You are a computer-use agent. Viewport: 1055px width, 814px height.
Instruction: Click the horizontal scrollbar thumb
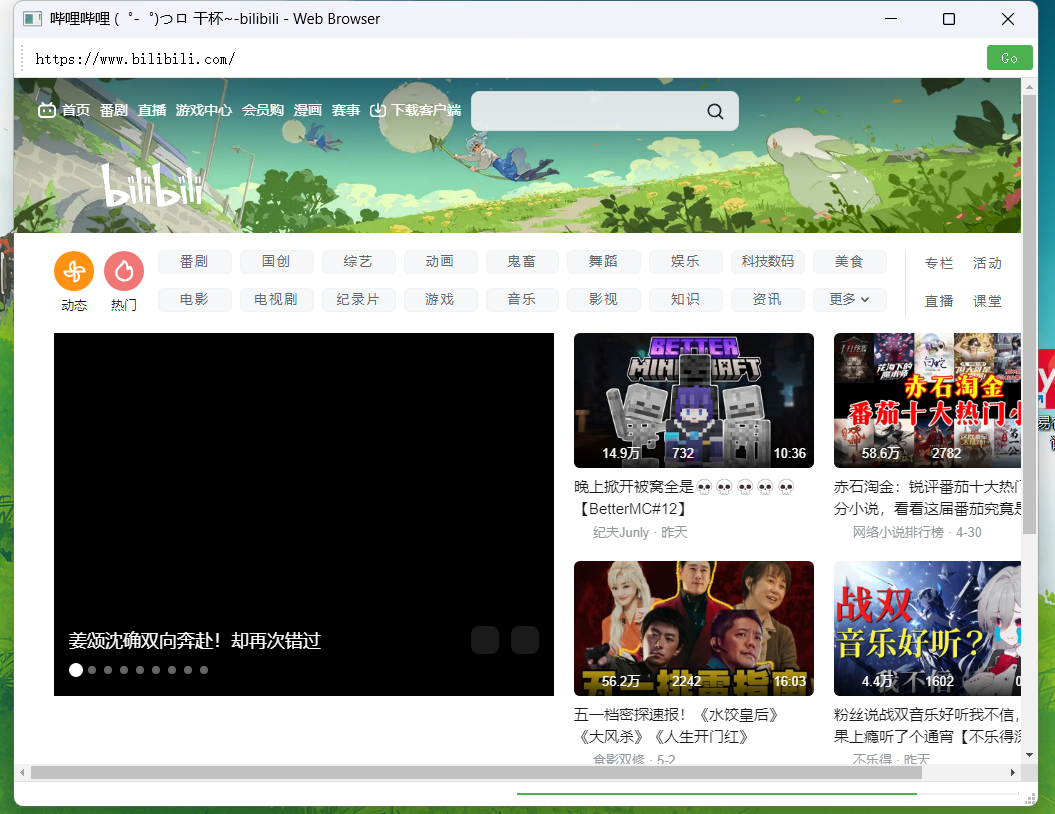pos(476,772)
